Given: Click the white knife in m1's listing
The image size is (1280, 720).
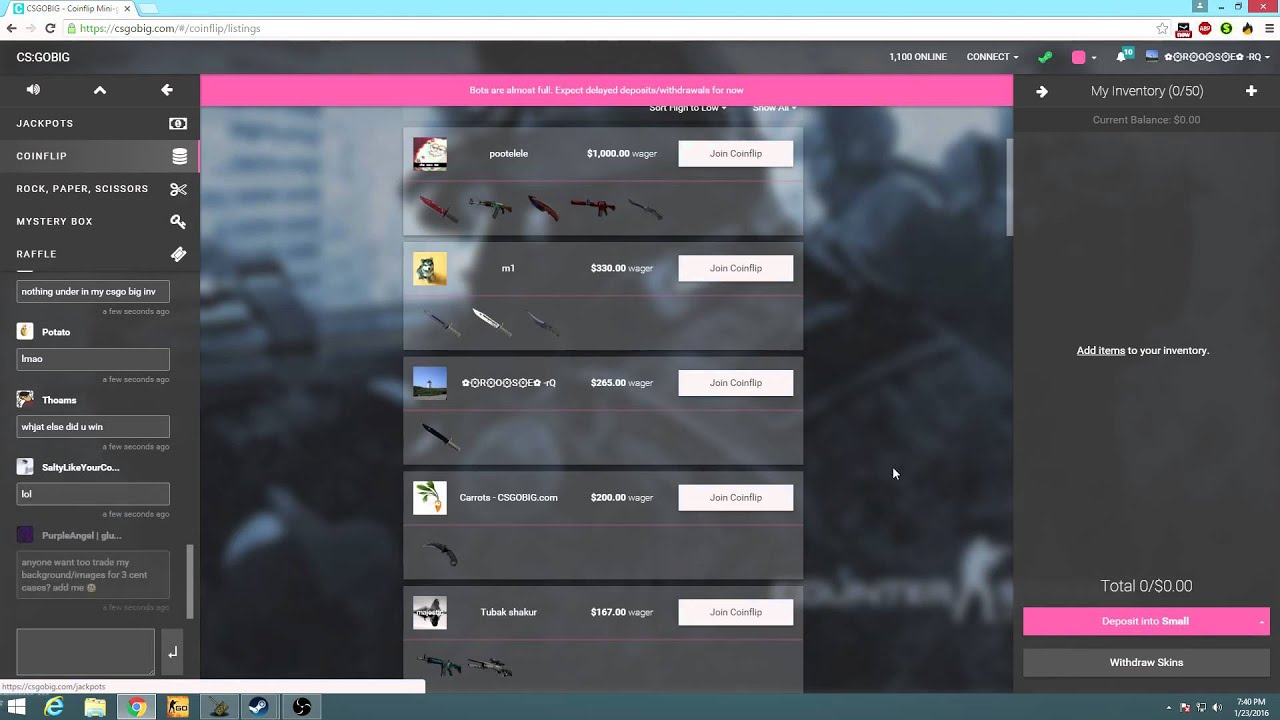Looking at the screenshot, I should (x=491, y=322).
